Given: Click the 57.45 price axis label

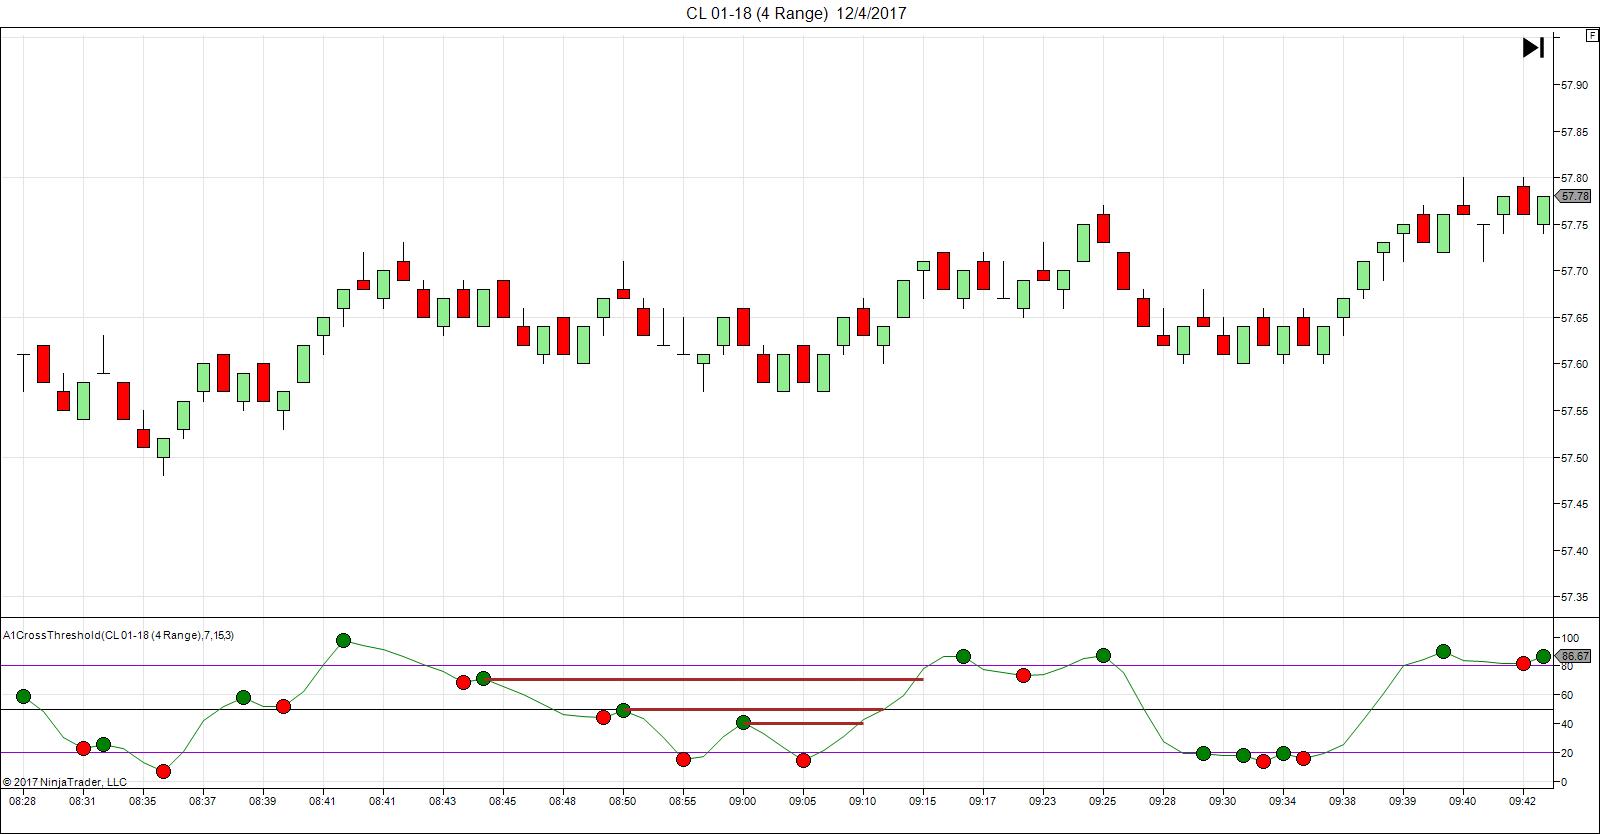Looking at the screenshot, I should [x=1574, y=504].
